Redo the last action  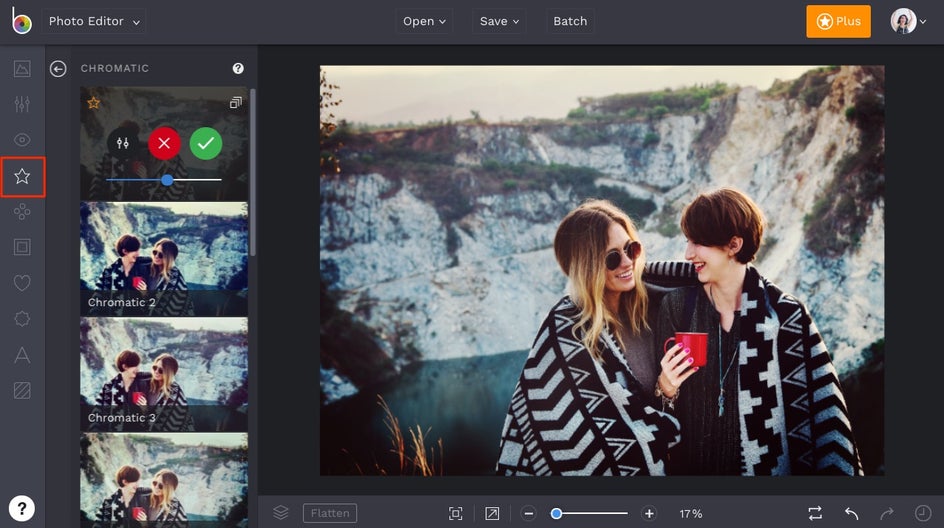pyautogui.click(x=887, y=513)
